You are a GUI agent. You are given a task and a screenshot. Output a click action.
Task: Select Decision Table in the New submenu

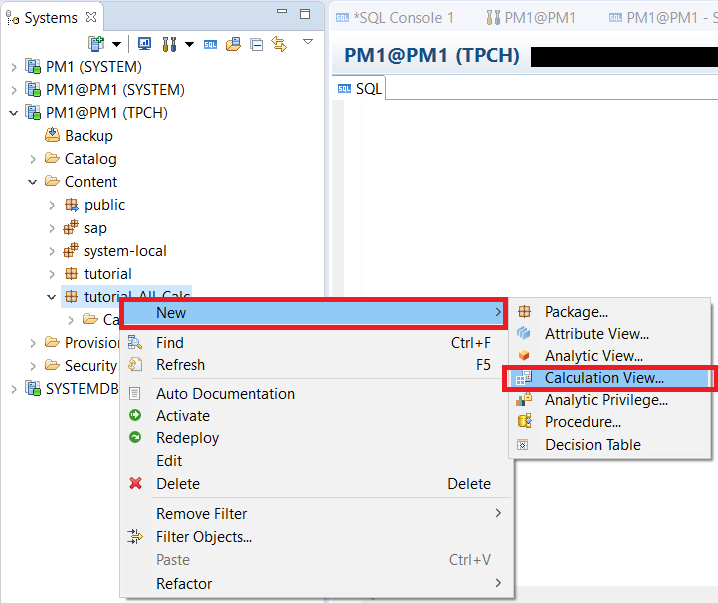610,445
